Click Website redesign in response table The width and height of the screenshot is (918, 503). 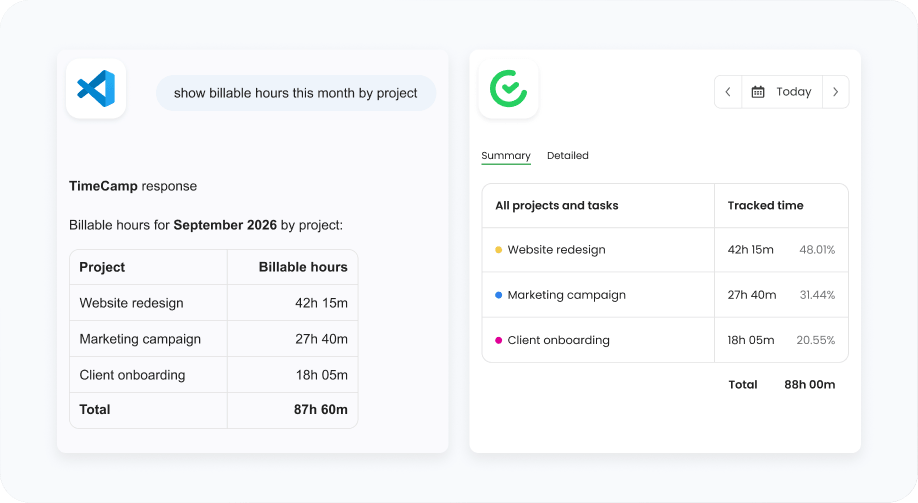[x=132, y=303]
